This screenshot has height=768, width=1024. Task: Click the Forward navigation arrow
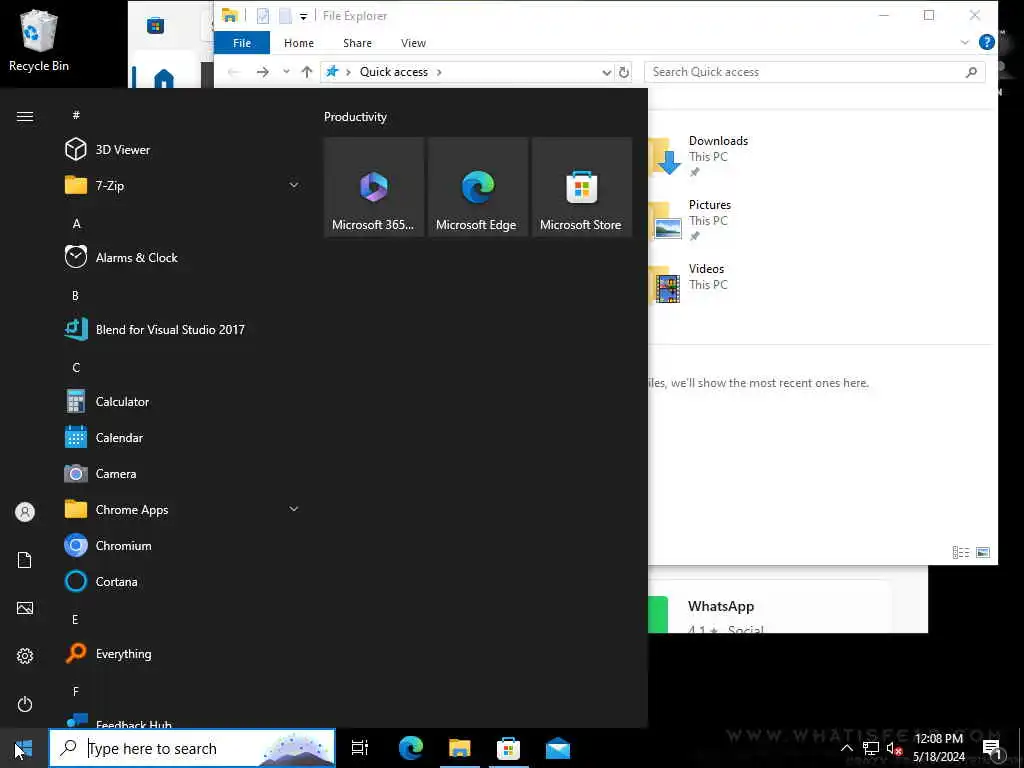(x=263, y=72)
